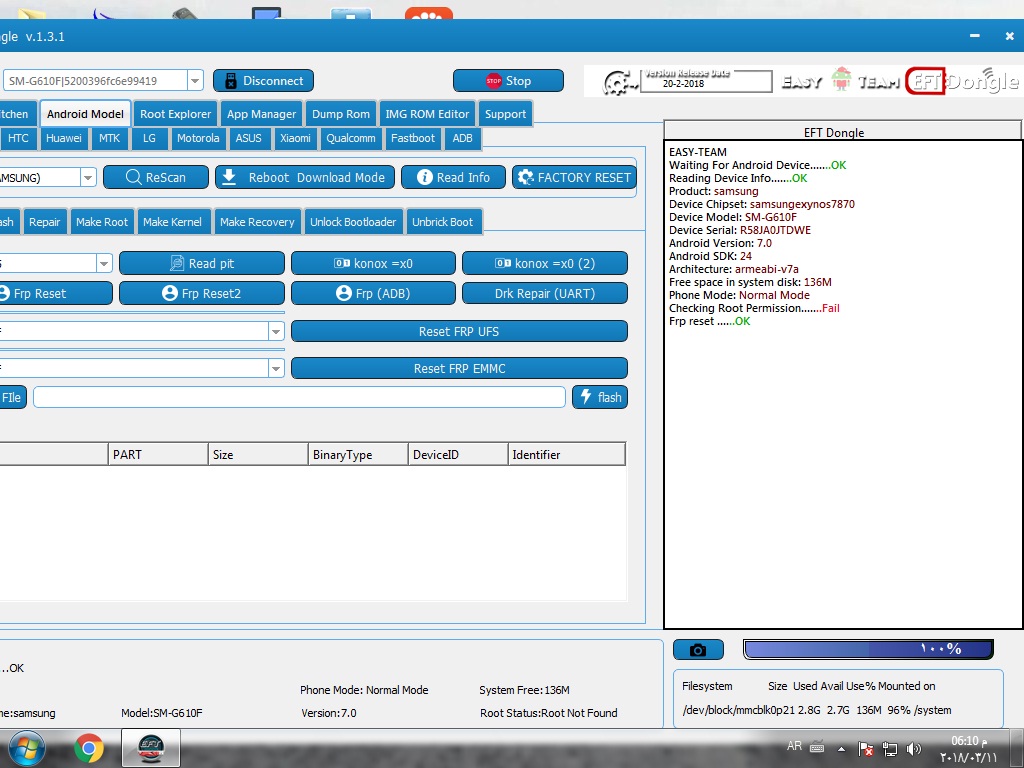Click the Read Info button
The width and height of the screenshot is (1024, 768).
(x=453, y=177)
